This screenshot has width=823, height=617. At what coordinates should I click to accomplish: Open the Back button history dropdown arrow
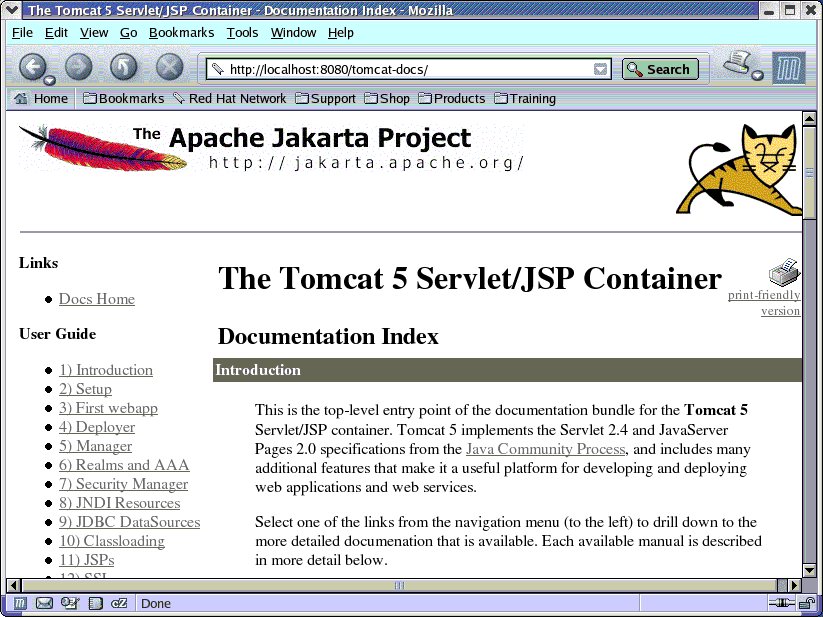(x=50, y=80)
